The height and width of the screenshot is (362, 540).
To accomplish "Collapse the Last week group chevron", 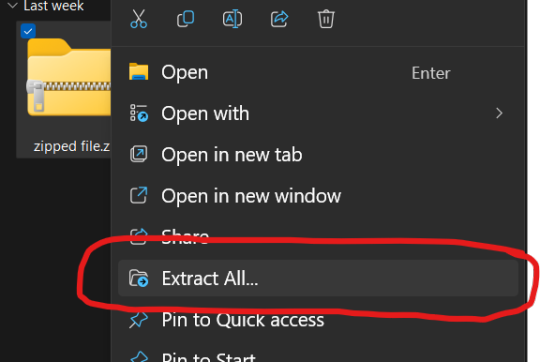I will (12, 6).
